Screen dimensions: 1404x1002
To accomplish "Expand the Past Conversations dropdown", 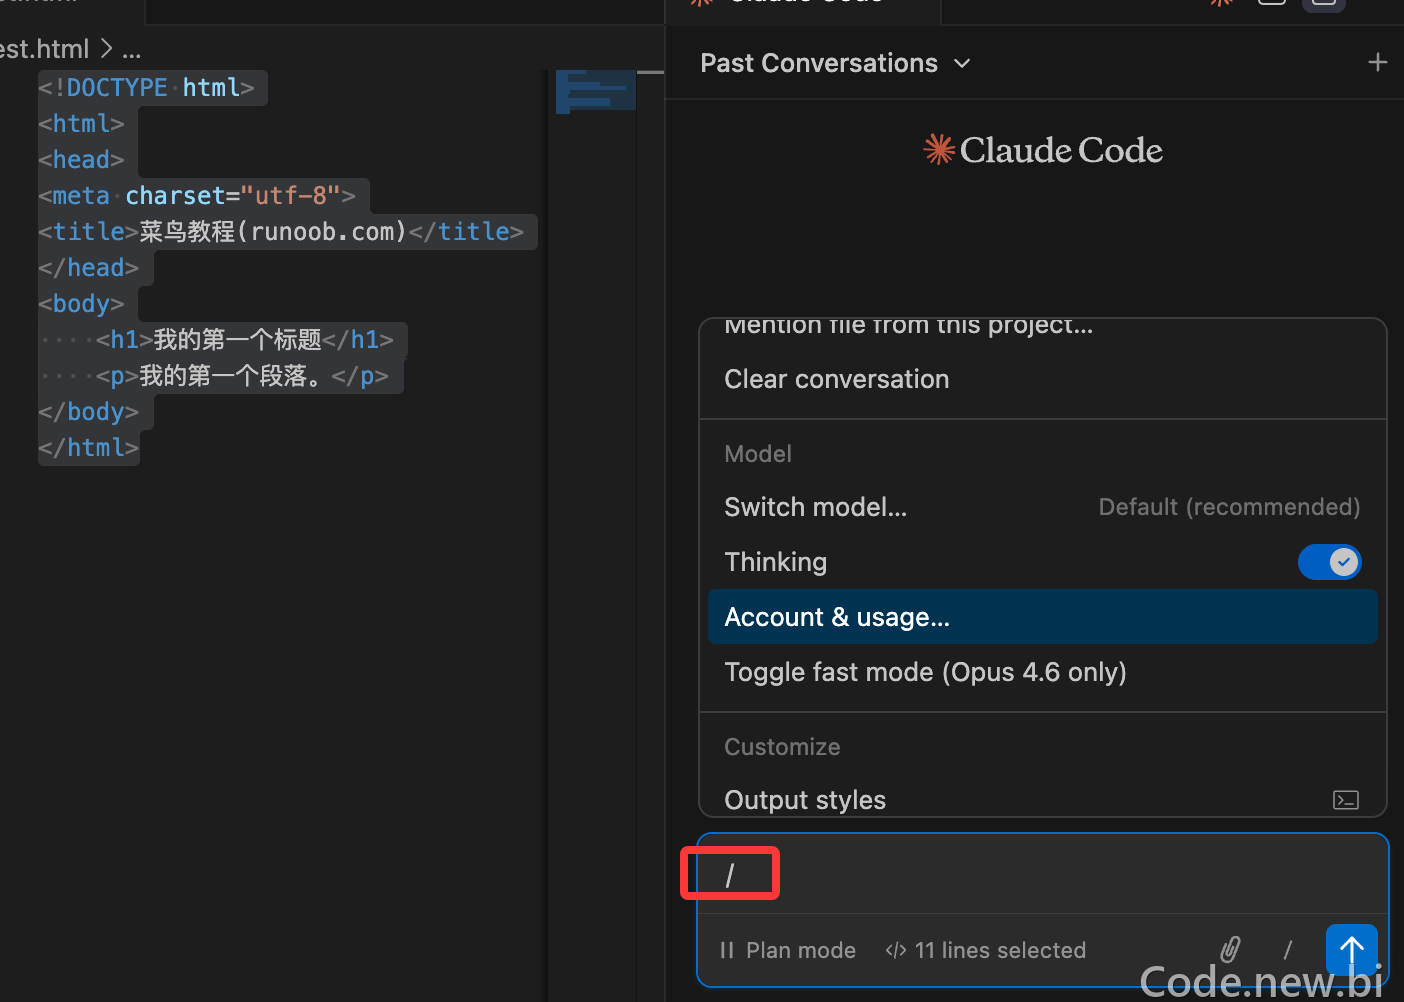I will pyautogui.click(x=836, y=63).
